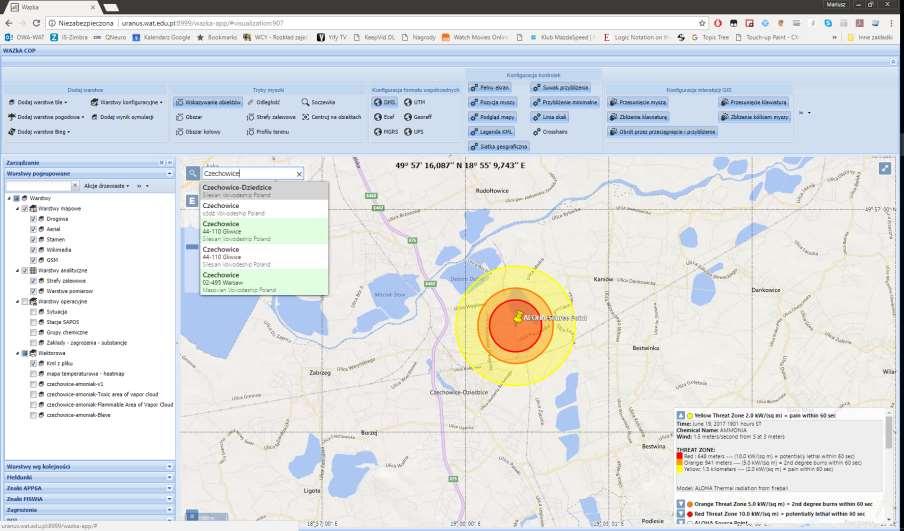Uncheck the Kml z pliku checkbox

pyautogui.click(x=33, y=364)
